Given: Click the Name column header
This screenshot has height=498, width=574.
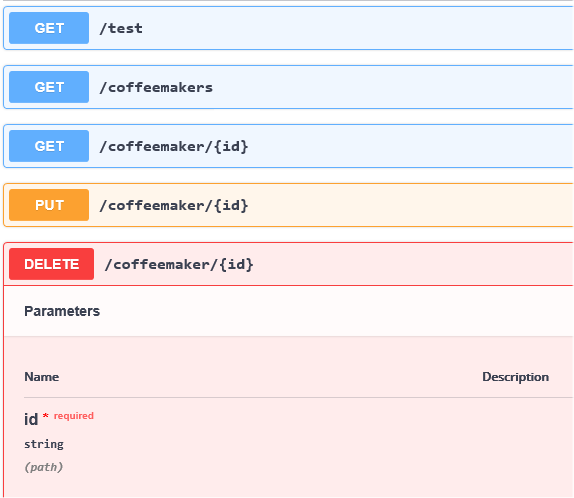Looking at the screenshot, I should (41, 376).
